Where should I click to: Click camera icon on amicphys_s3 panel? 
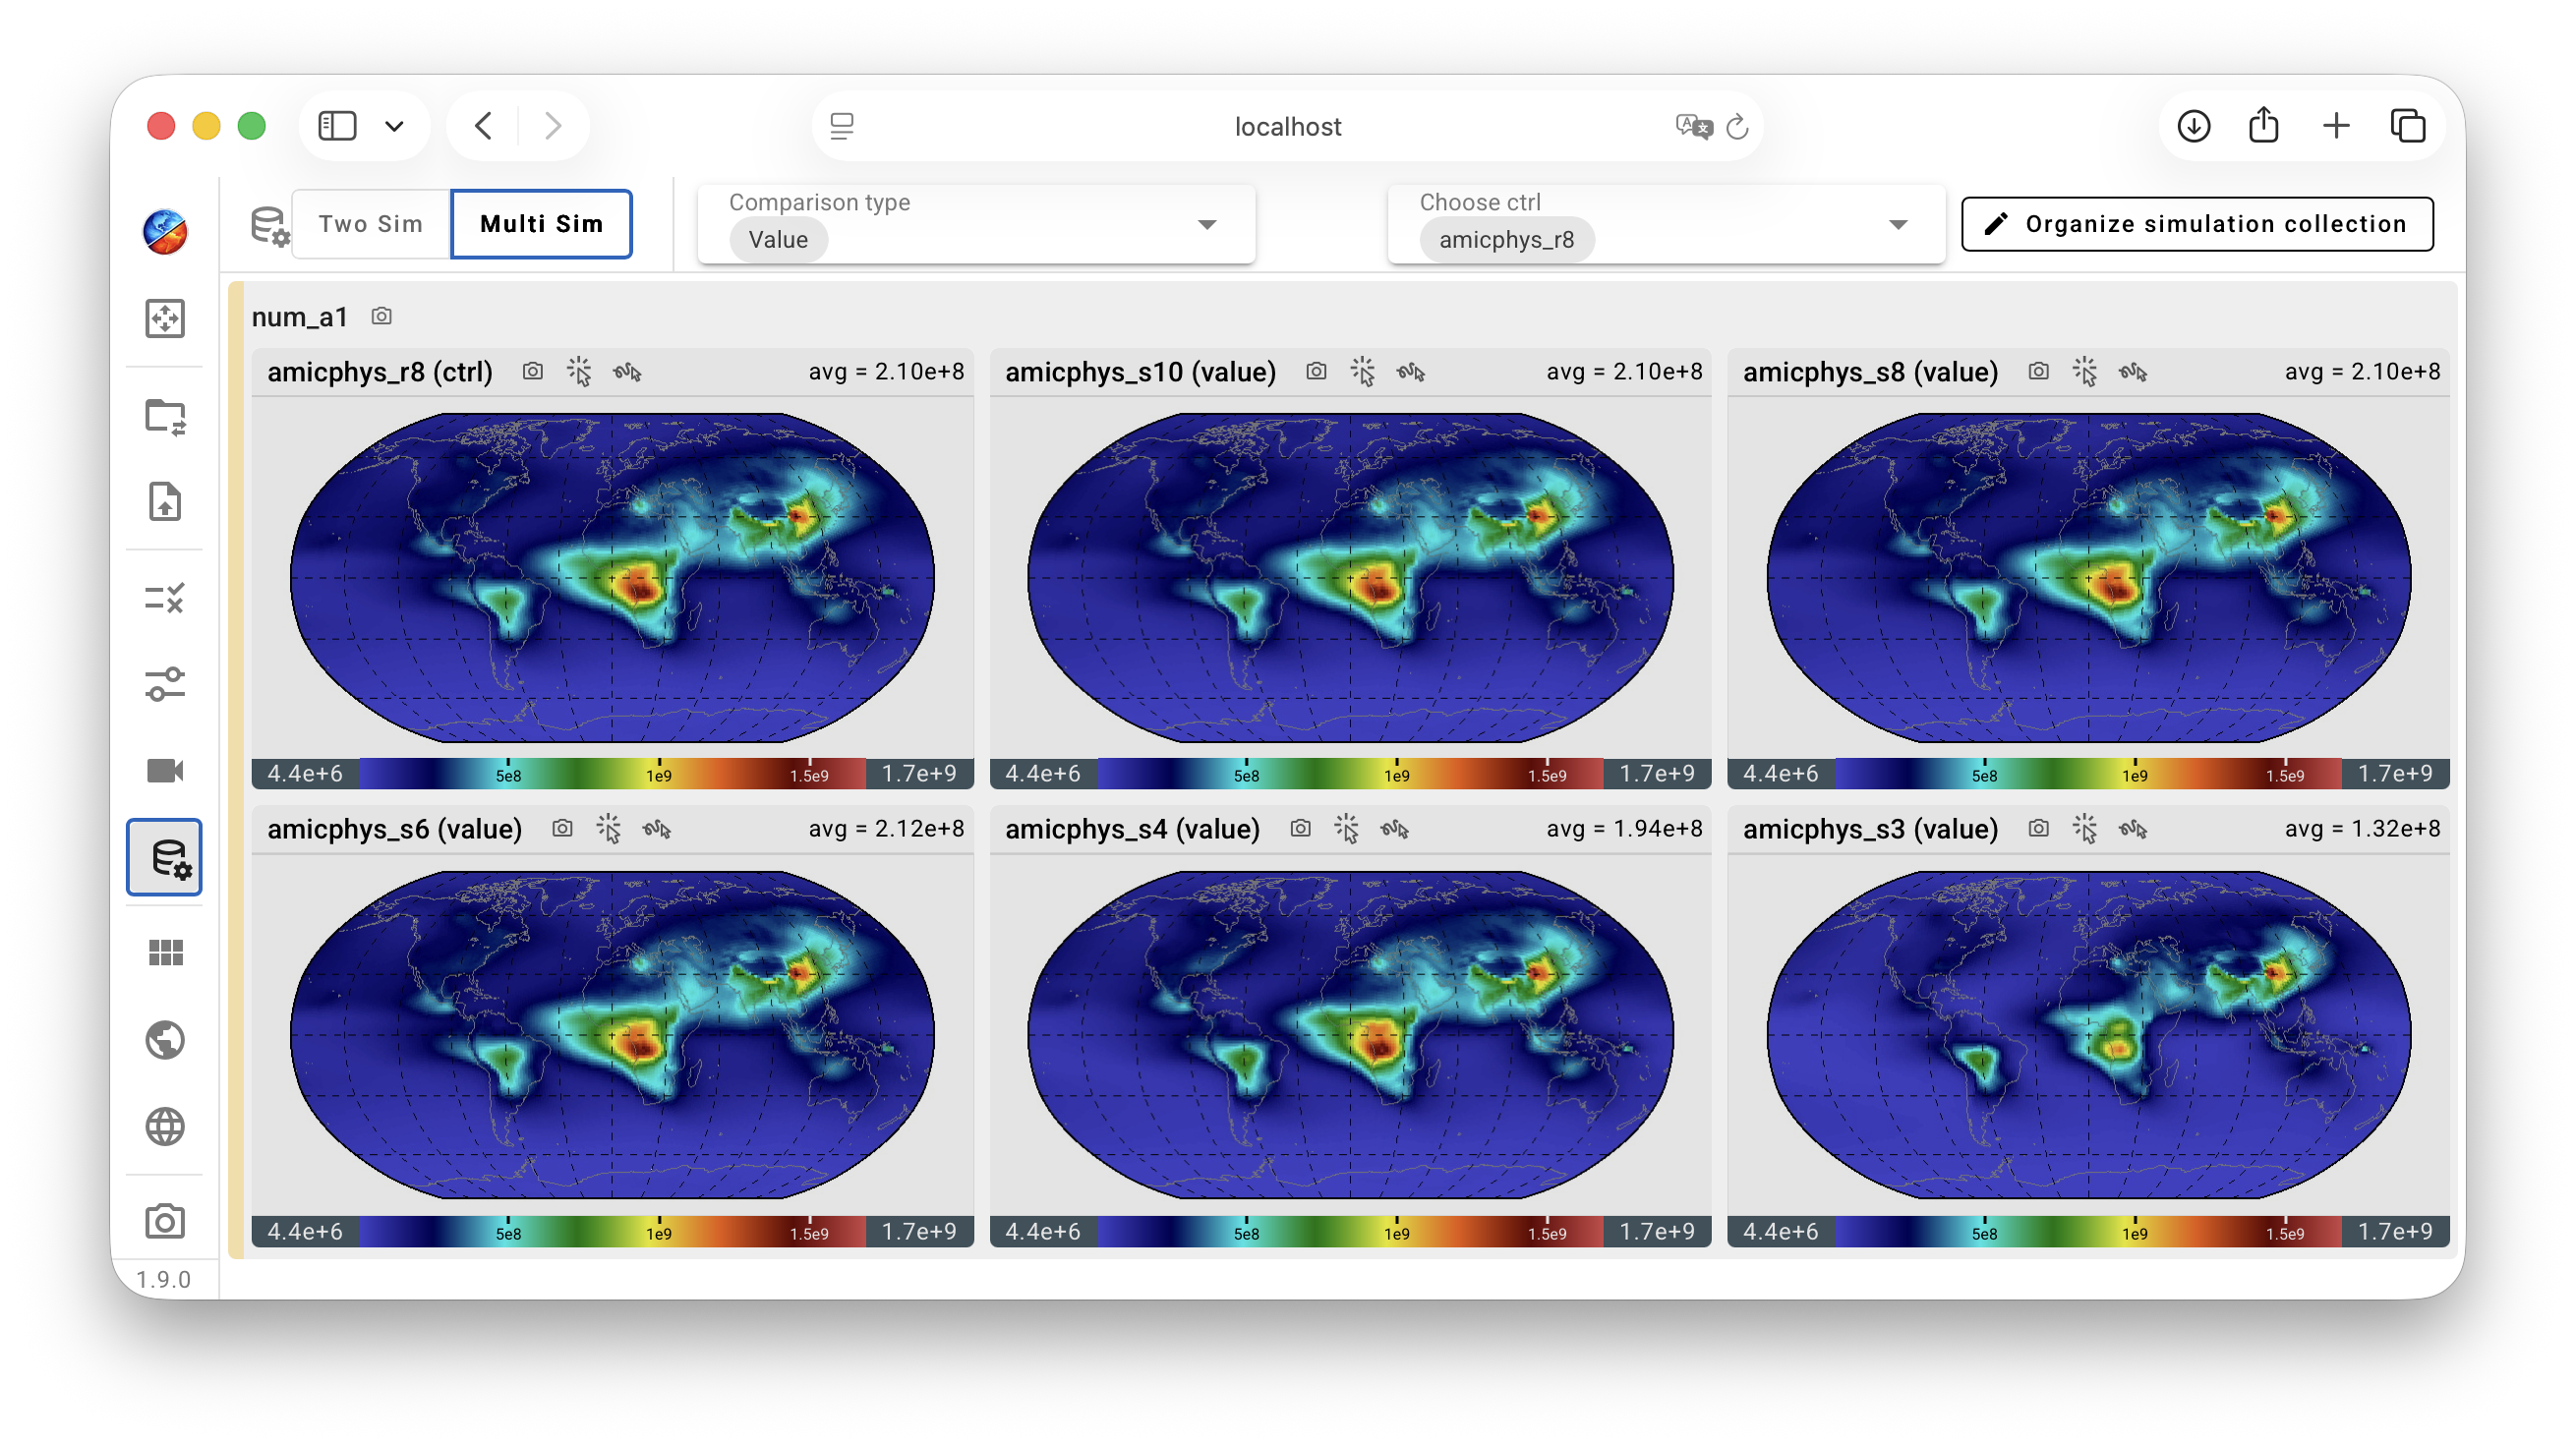2038,829
